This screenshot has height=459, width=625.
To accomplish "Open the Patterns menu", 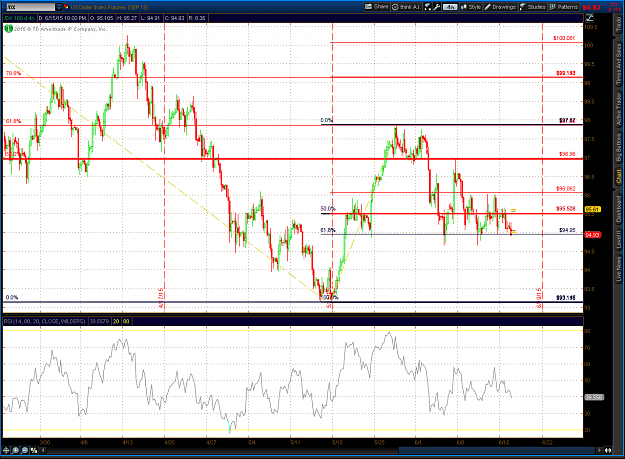I will 564,7.
